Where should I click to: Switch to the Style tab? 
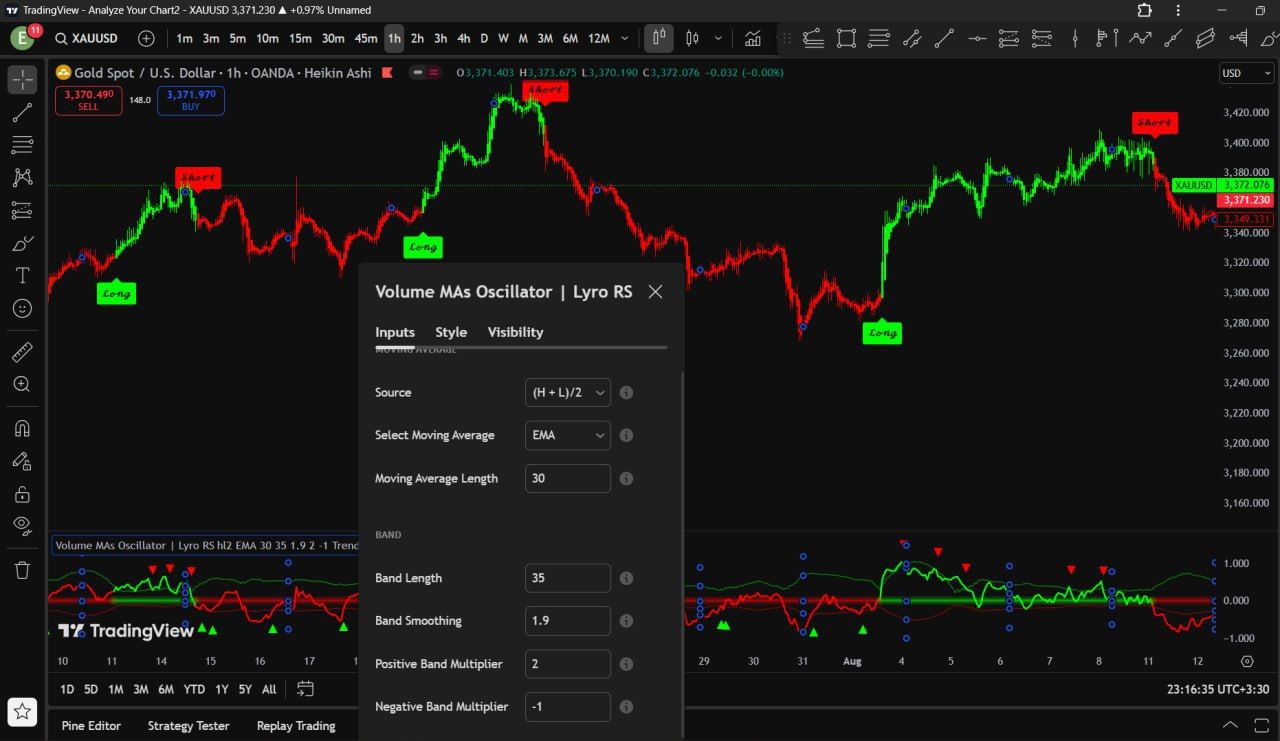(451, 332)
